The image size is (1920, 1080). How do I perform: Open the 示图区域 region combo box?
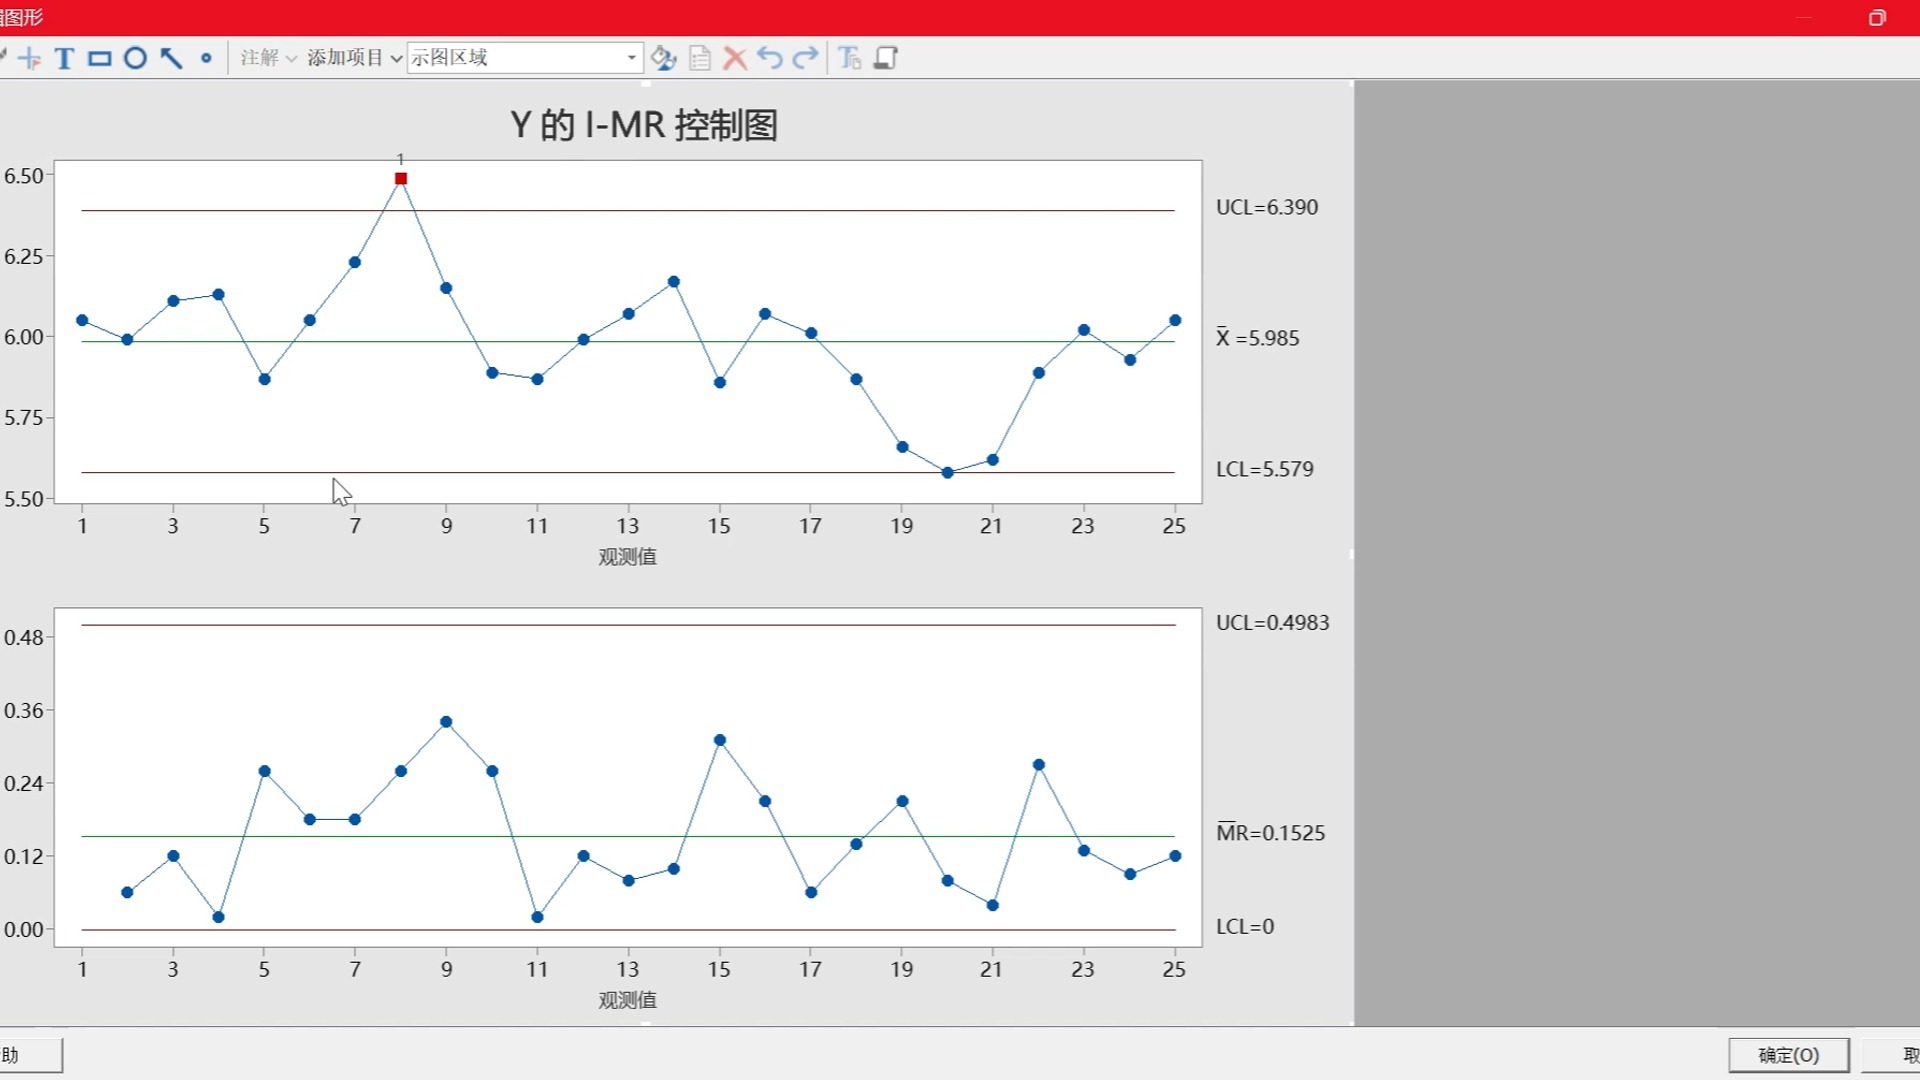(524, 57)
